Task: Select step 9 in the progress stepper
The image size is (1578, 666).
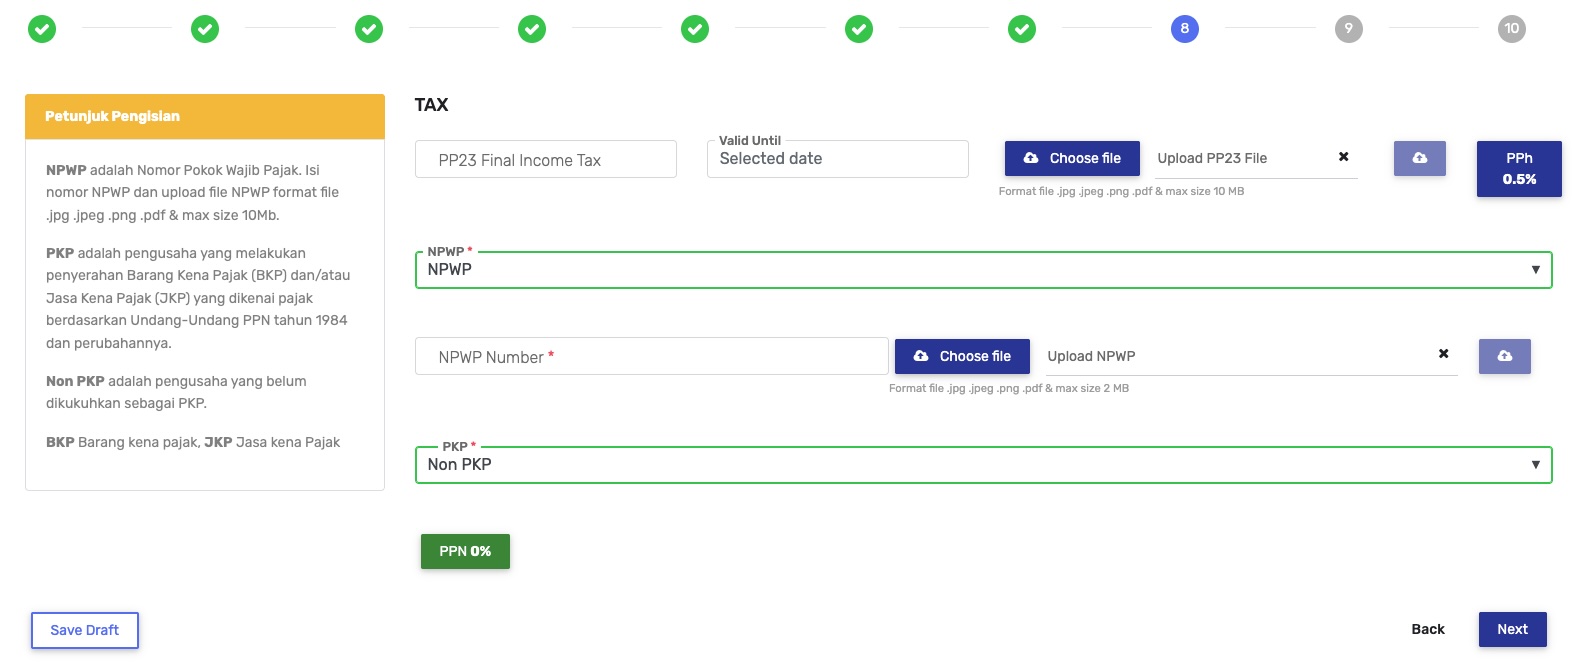Action: (1348, 29)
